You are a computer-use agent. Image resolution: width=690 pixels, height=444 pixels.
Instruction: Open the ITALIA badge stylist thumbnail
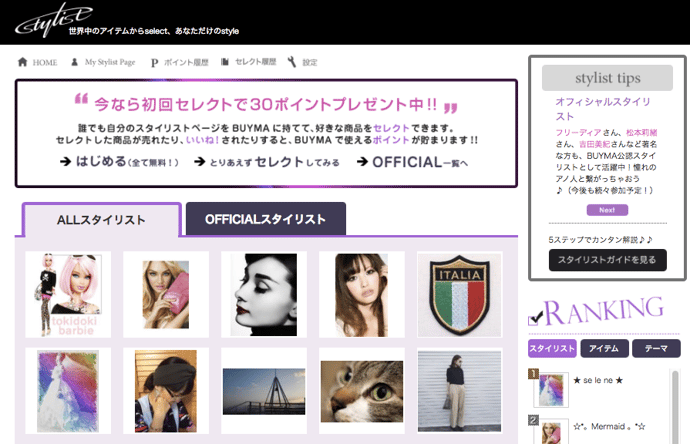pyautogui.click(x=459, y=294)
